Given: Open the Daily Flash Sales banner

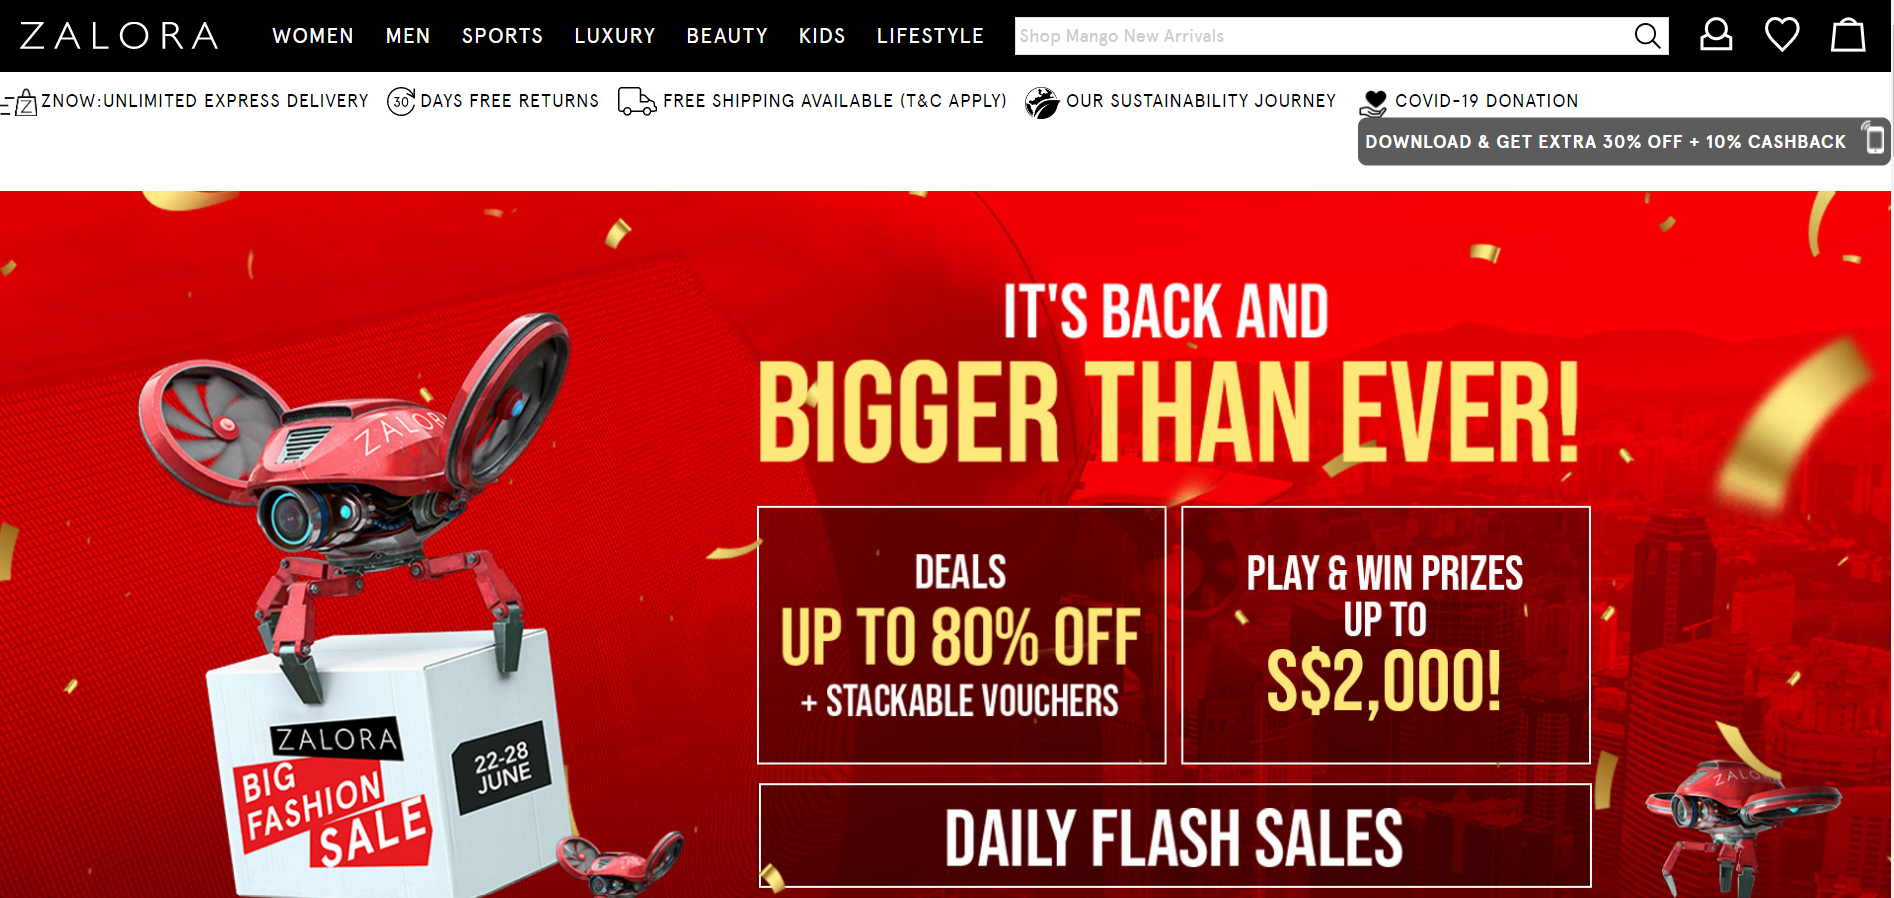Looking at the screenshot, I should coord(1175,836).
